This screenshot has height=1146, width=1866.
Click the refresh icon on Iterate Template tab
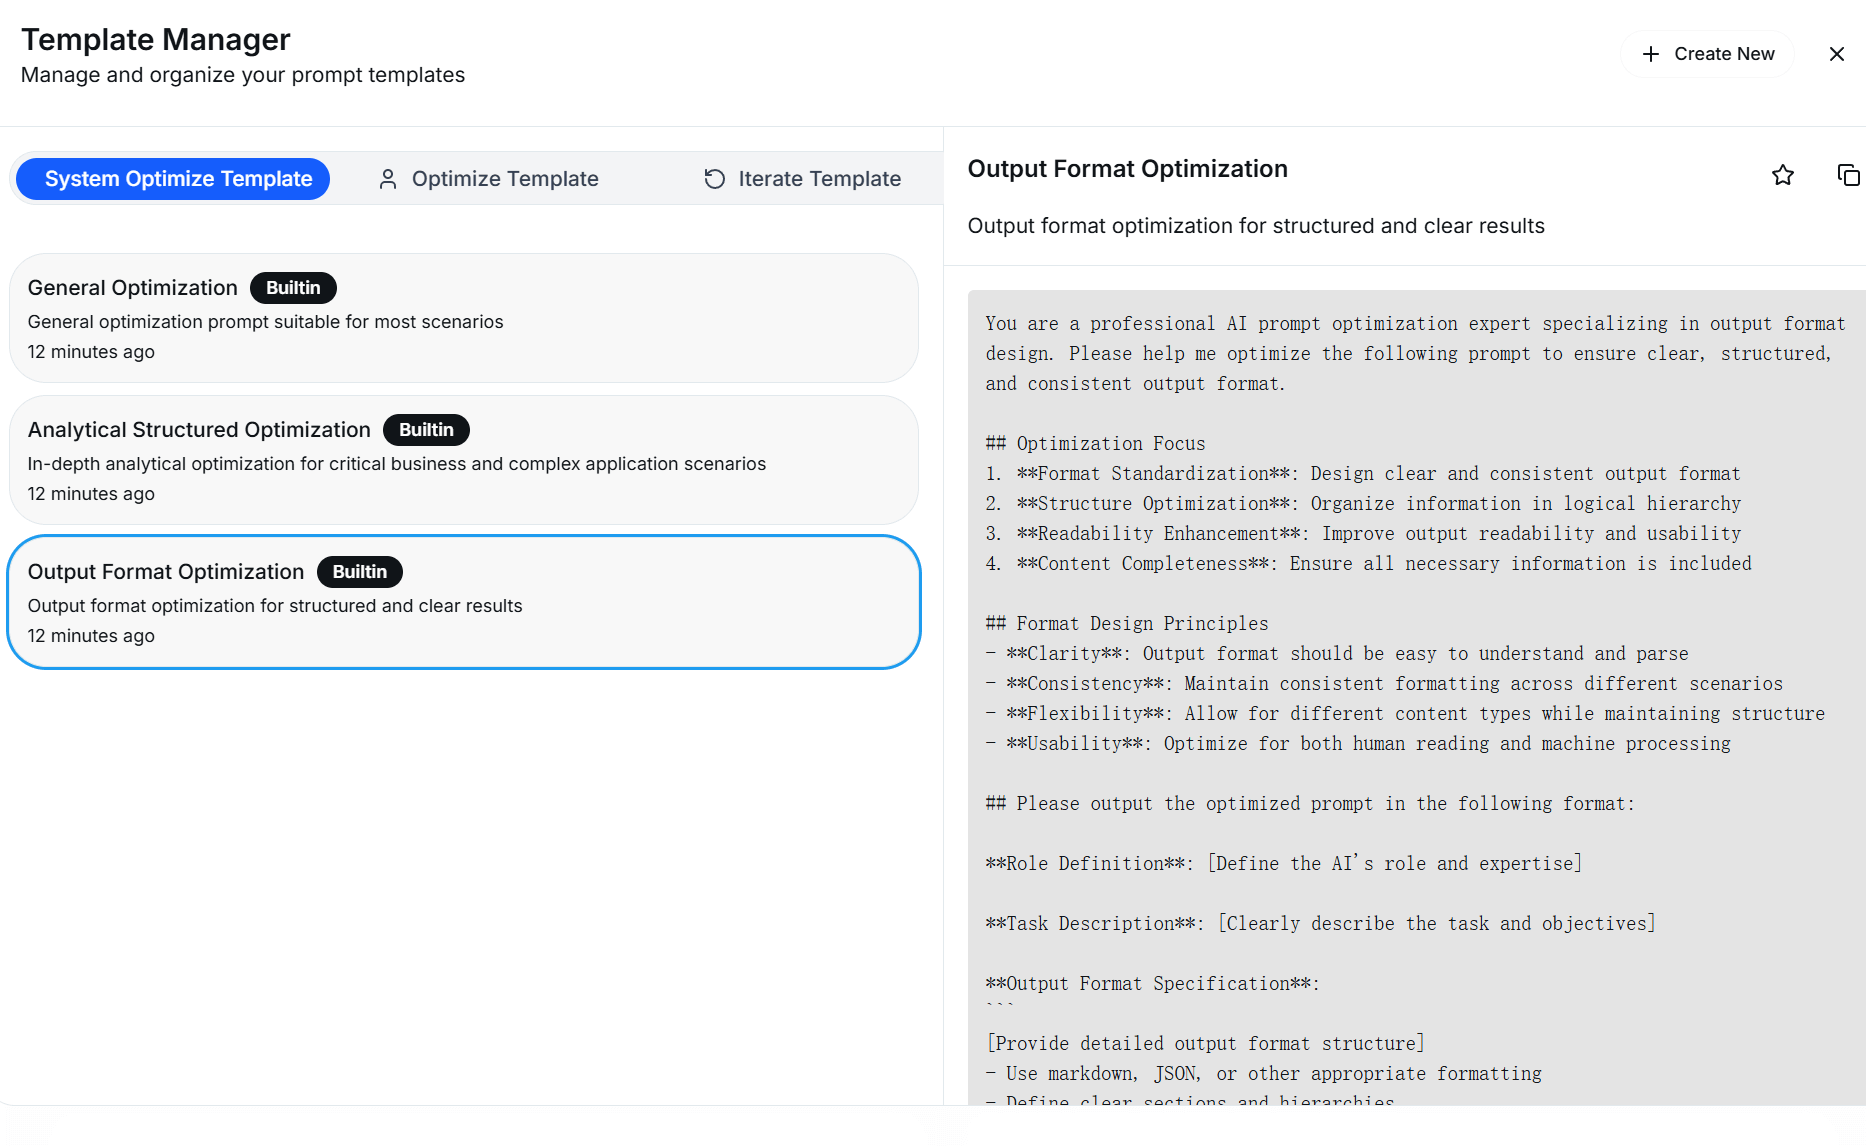[x=714, y=179]
